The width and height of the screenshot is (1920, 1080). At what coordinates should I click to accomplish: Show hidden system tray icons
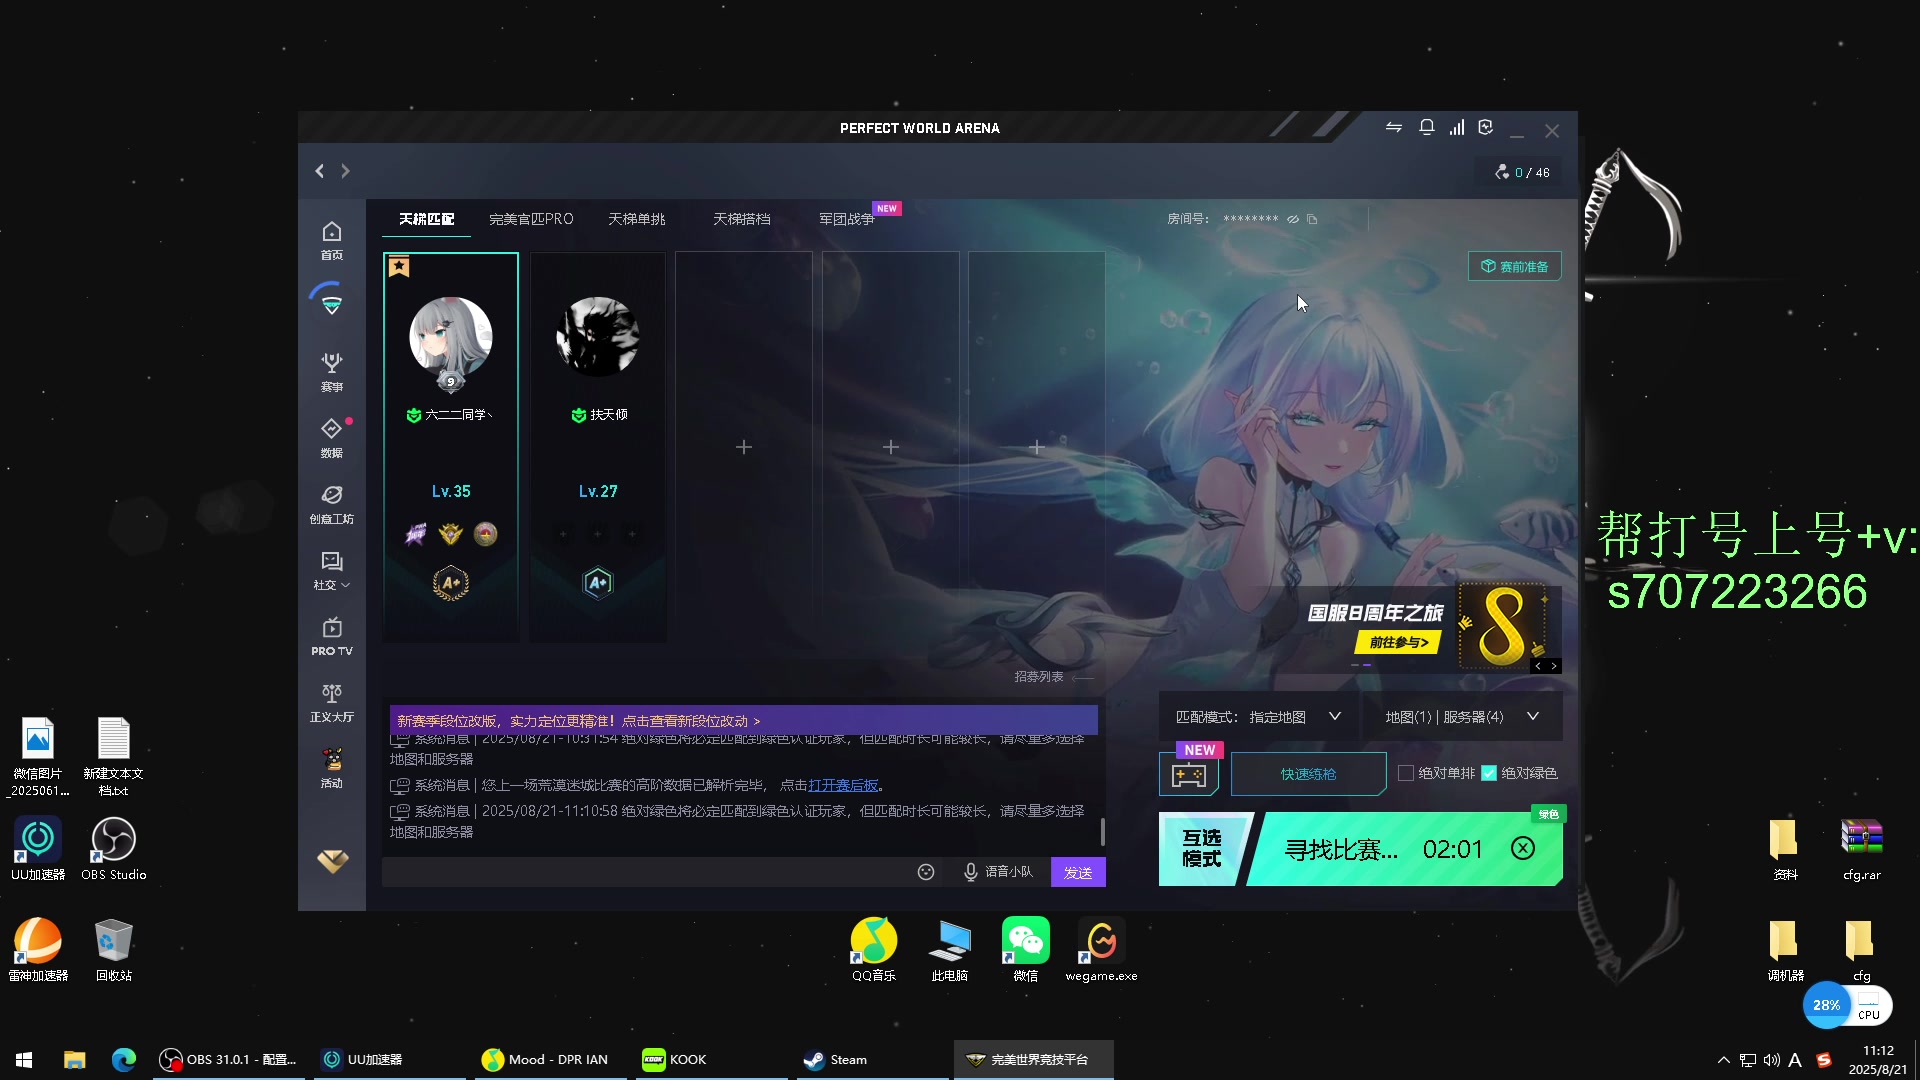pyautogui.click(x=1723, y=1060)
